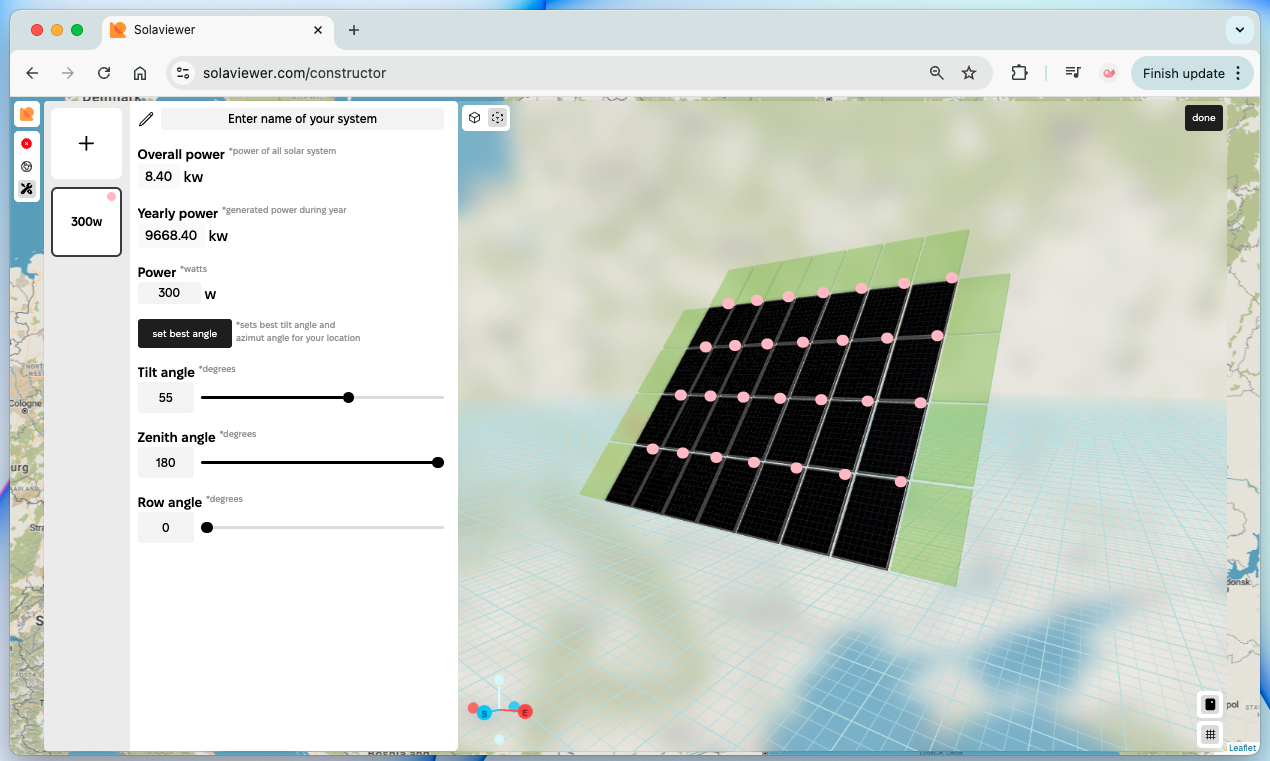This screenshot has width=1270, height=761.
Task: Select the 300w panel card
Action: pyautogui.click(x=86, y=222)
